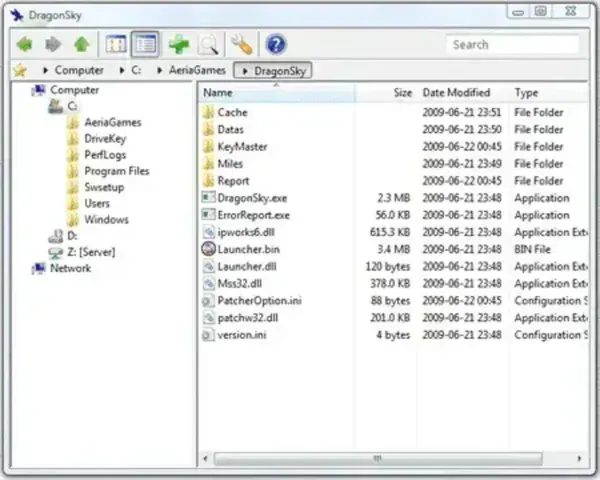Screen dimensions: 600x480
Task: Select the file name PatcherOption.ini
Action: [259, 301]
